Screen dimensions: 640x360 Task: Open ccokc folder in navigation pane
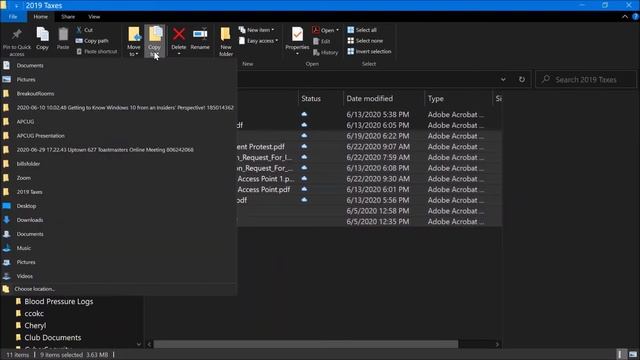[34, 314]
